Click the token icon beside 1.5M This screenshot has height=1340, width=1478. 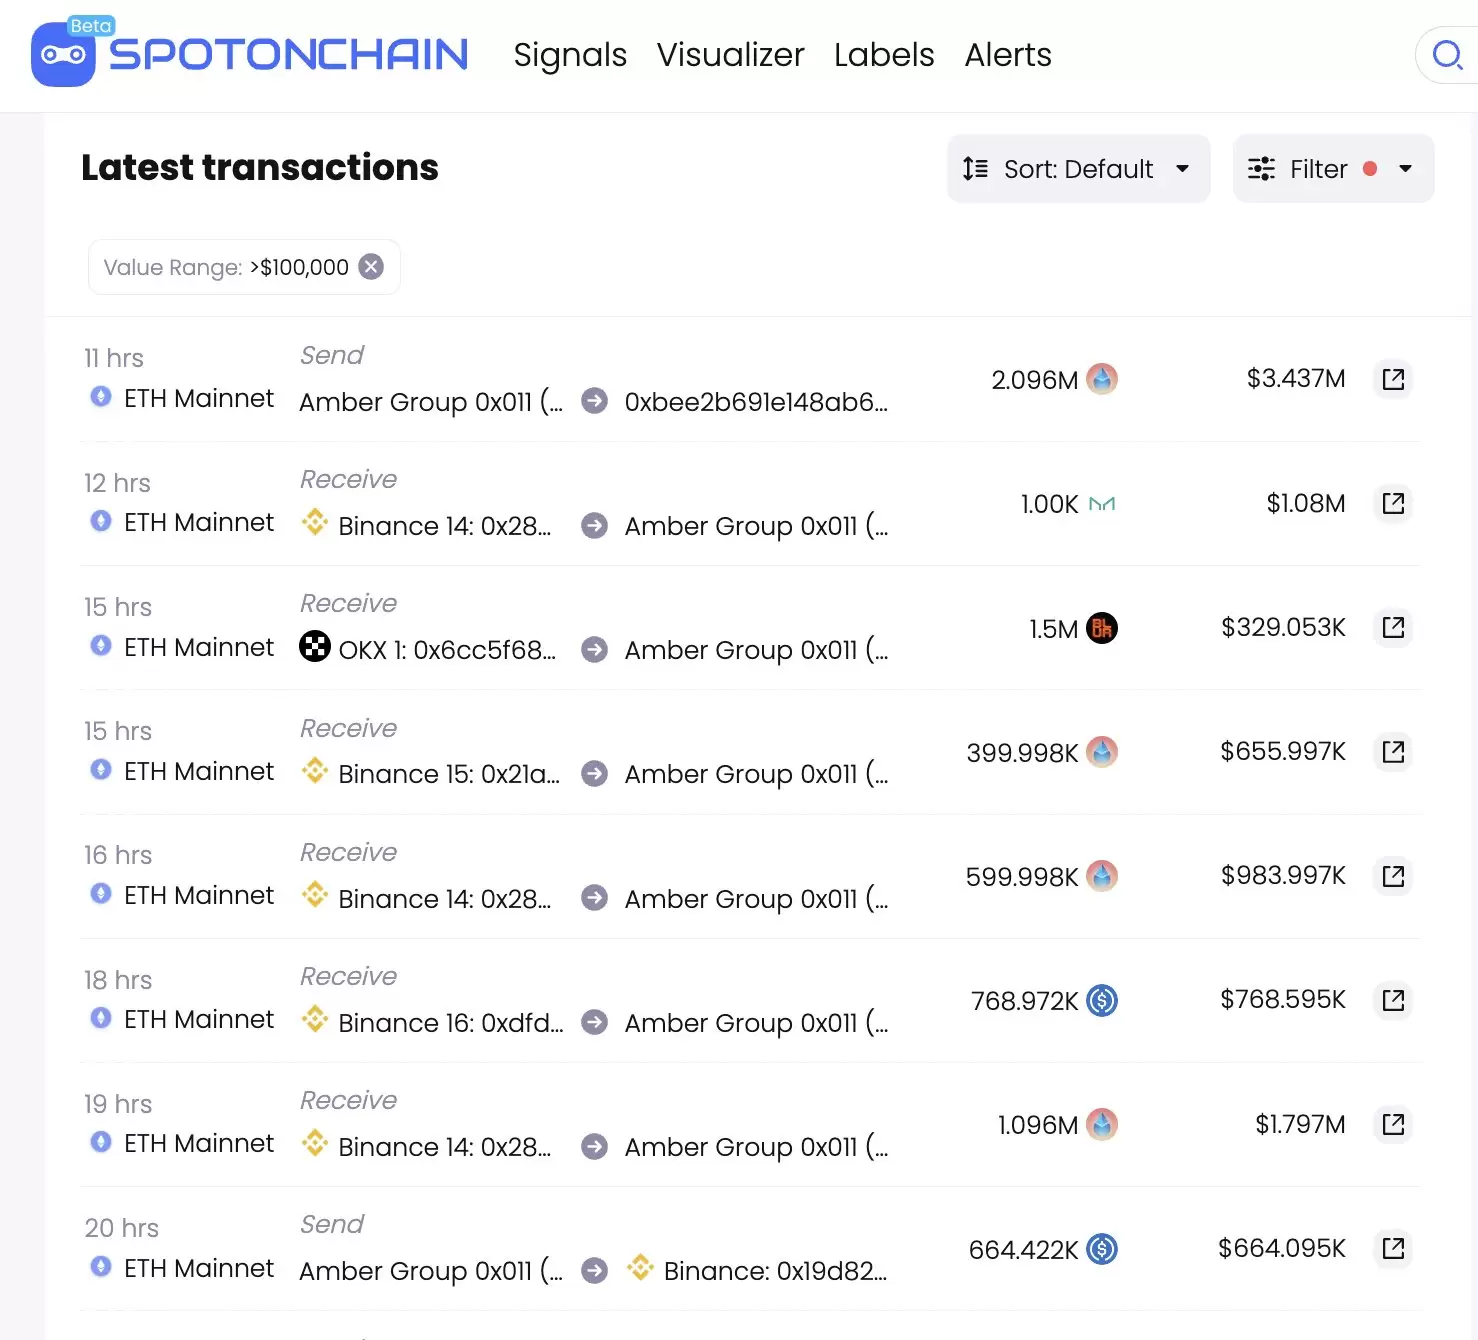pos(1102,628)
